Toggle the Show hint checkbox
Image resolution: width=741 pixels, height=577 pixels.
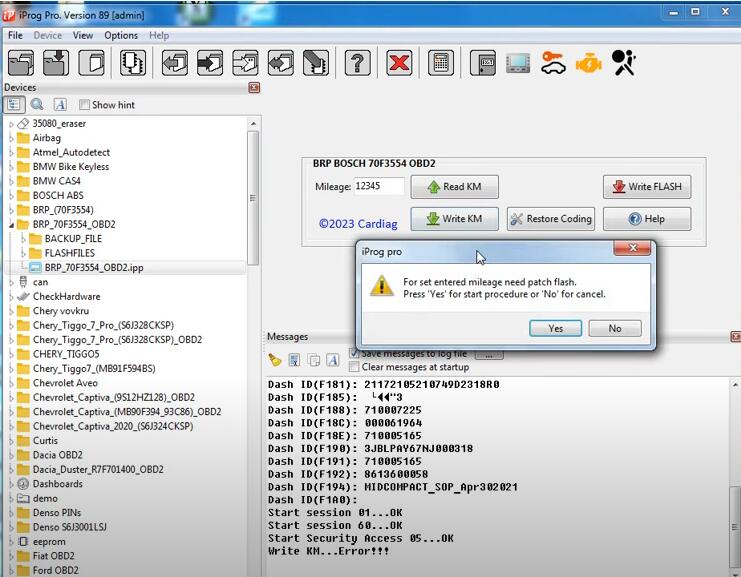coord(84,104)
